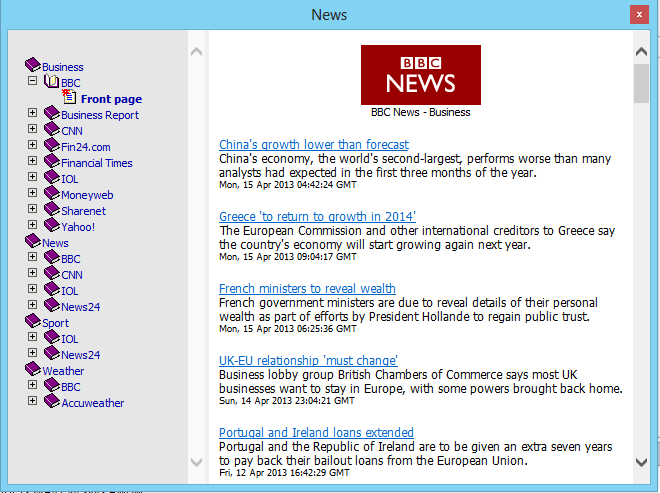The image size is (660, 493).
Task: Click the book icon beside Business Report
Action: [51, 114]
